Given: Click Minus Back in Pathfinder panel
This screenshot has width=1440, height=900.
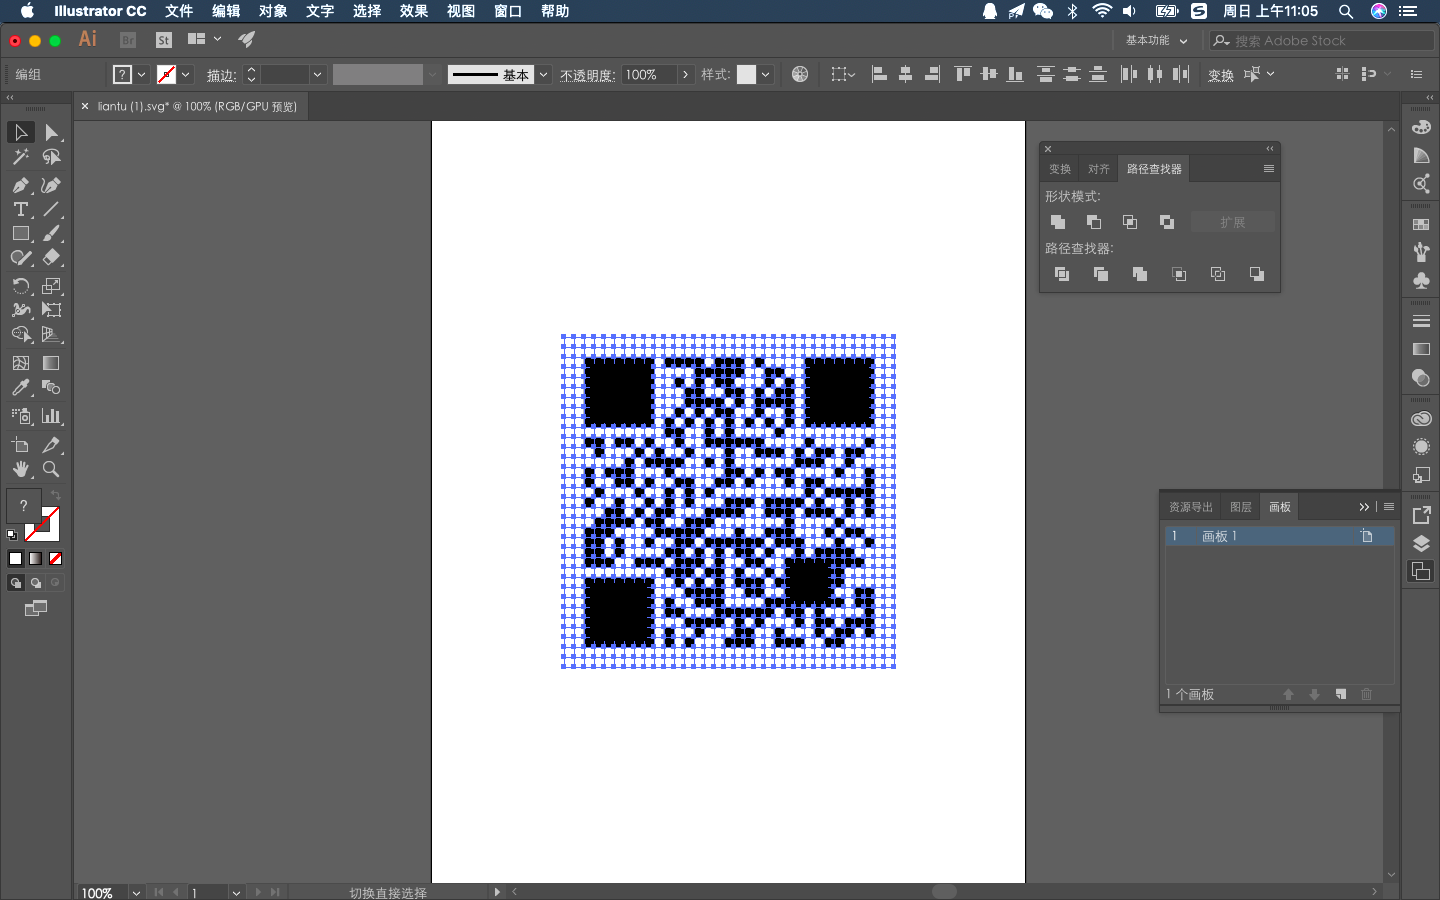Looking at the screenshot, I should tap(1257, 274).
